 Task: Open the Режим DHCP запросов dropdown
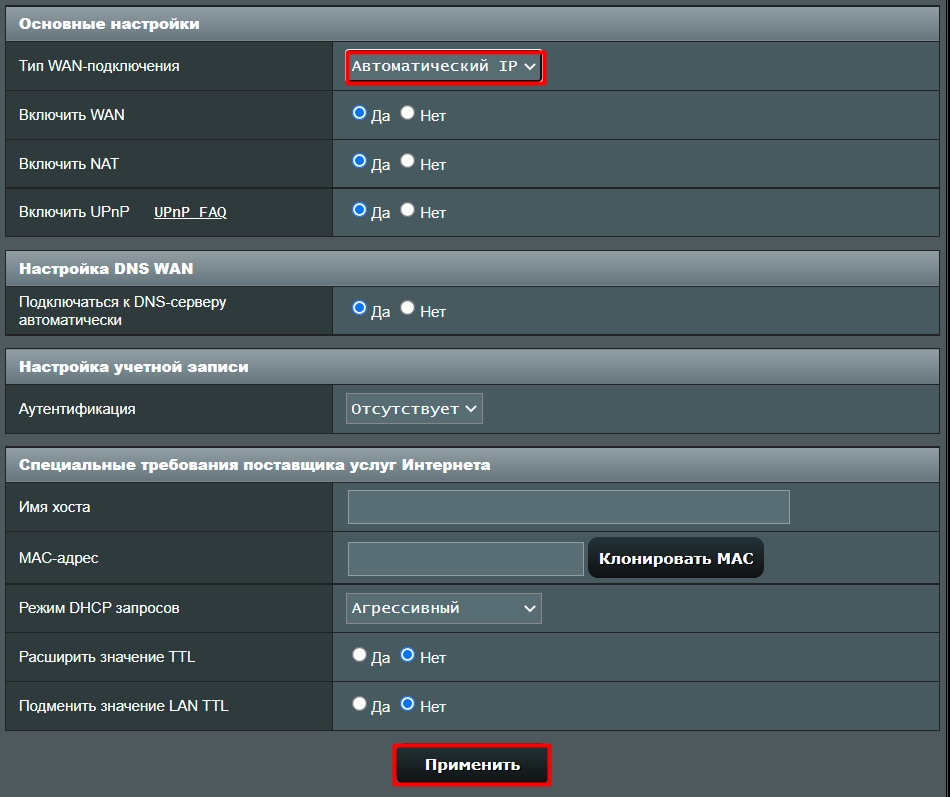[443, 609]
